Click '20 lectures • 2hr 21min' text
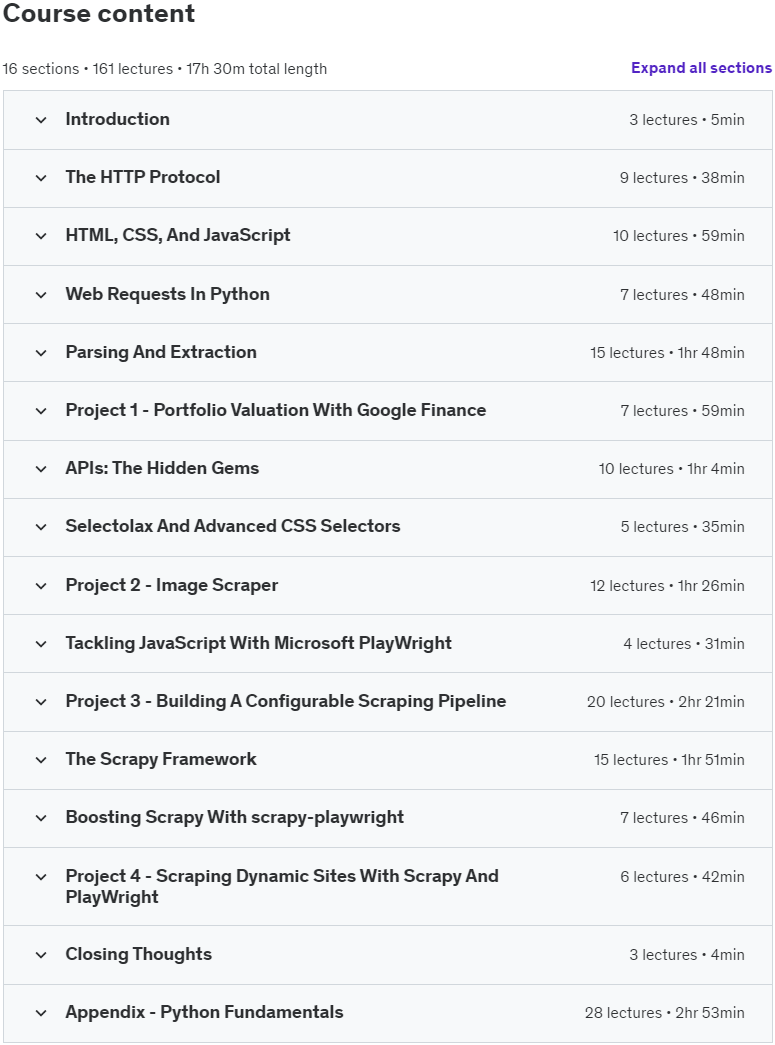This screenshot has width=775, height=1045. coord(666,702)
